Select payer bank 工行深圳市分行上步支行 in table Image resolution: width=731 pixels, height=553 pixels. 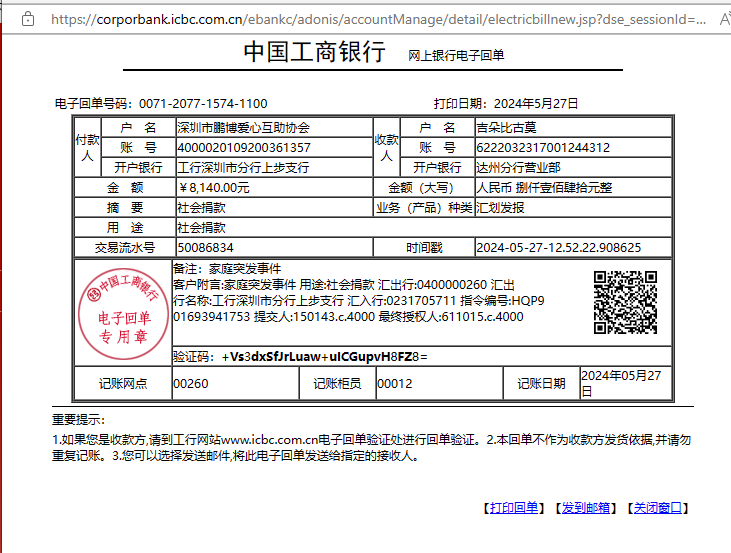click(x=243, y=167)
